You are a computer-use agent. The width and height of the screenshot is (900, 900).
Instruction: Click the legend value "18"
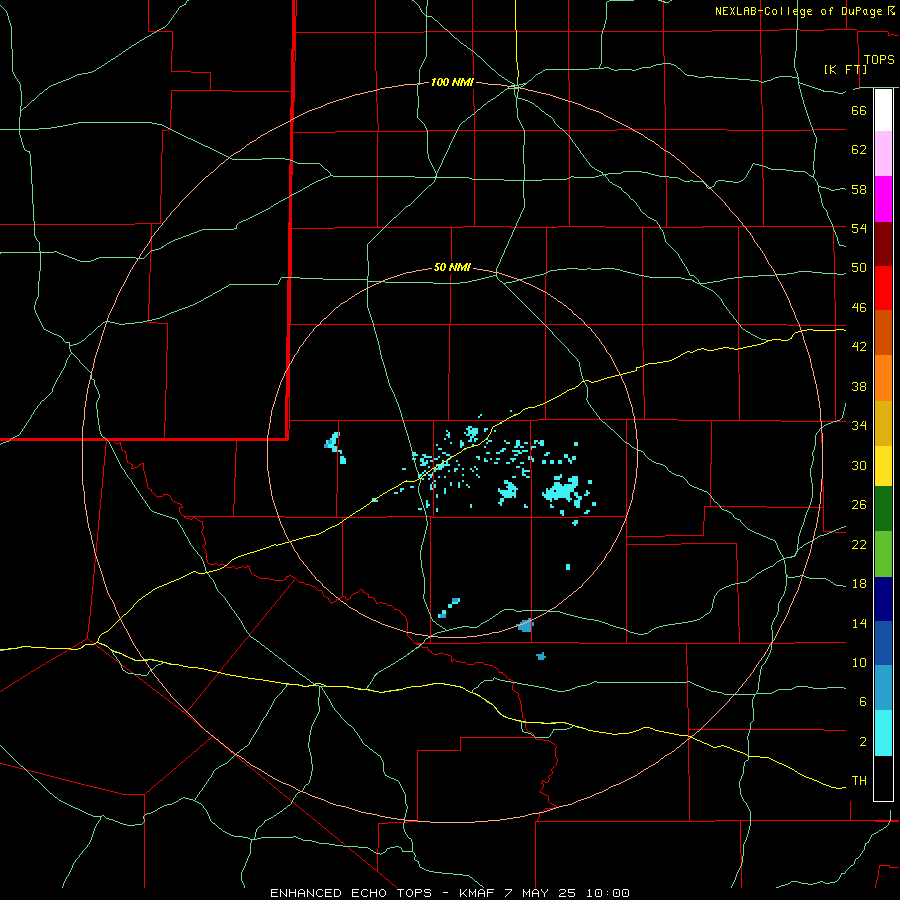click(x=859, y=584)
